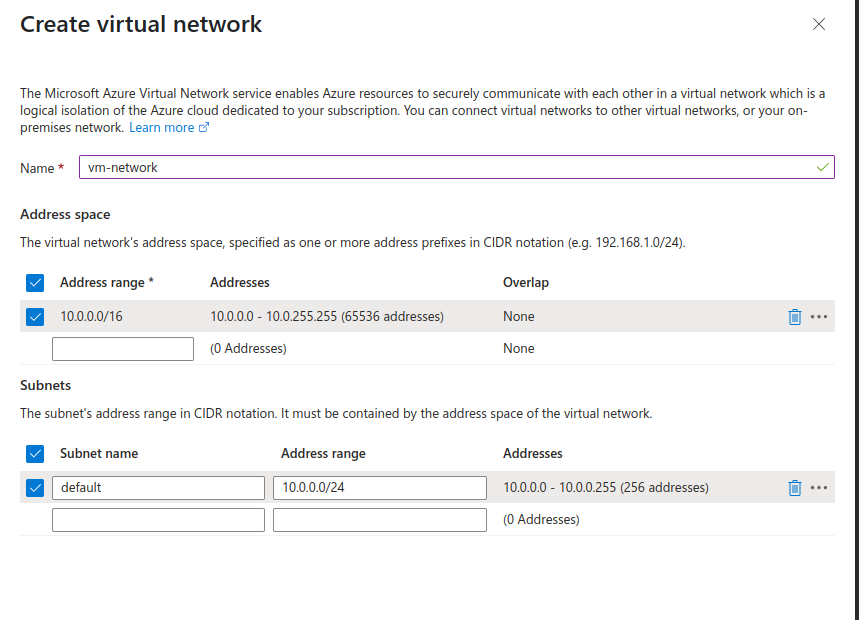859x620 pixels.
Task: Toggle the select-all Address range checkbox
Action: (x=35, y=283)
